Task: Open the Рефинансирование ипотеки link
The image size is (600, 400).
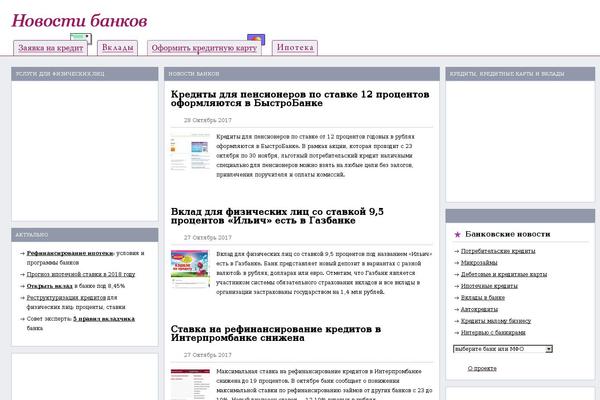Action: [70, 253]
